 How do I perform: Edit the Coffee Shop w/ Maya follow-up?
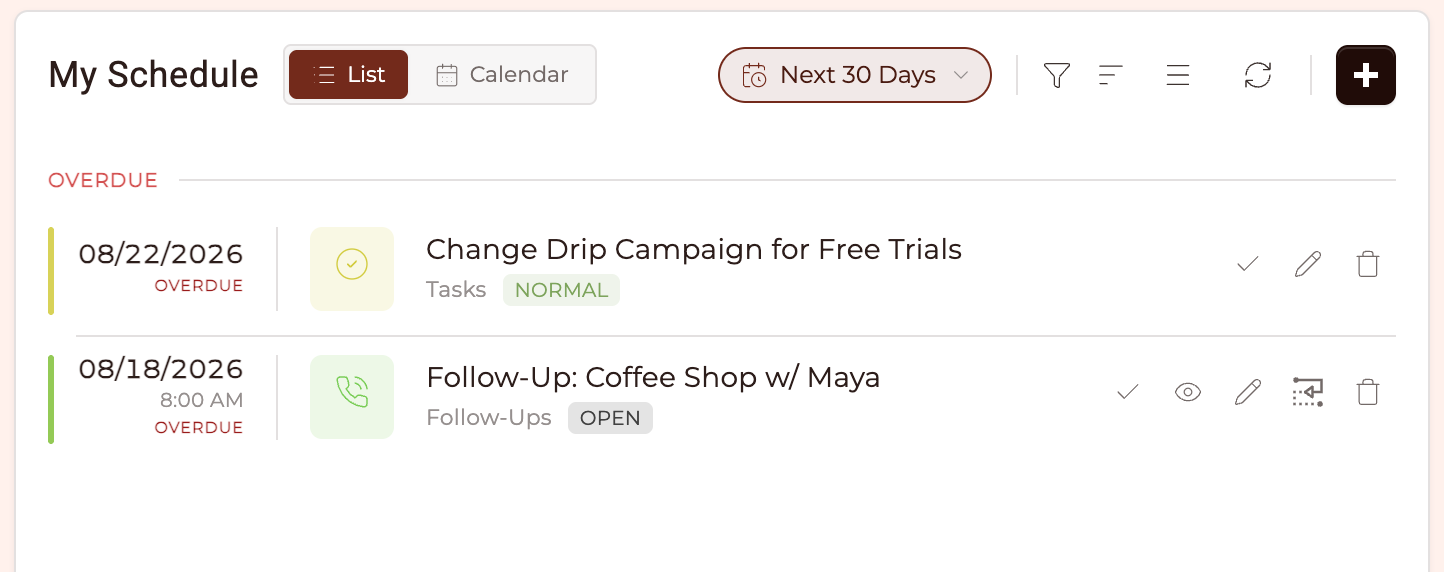1248,392
